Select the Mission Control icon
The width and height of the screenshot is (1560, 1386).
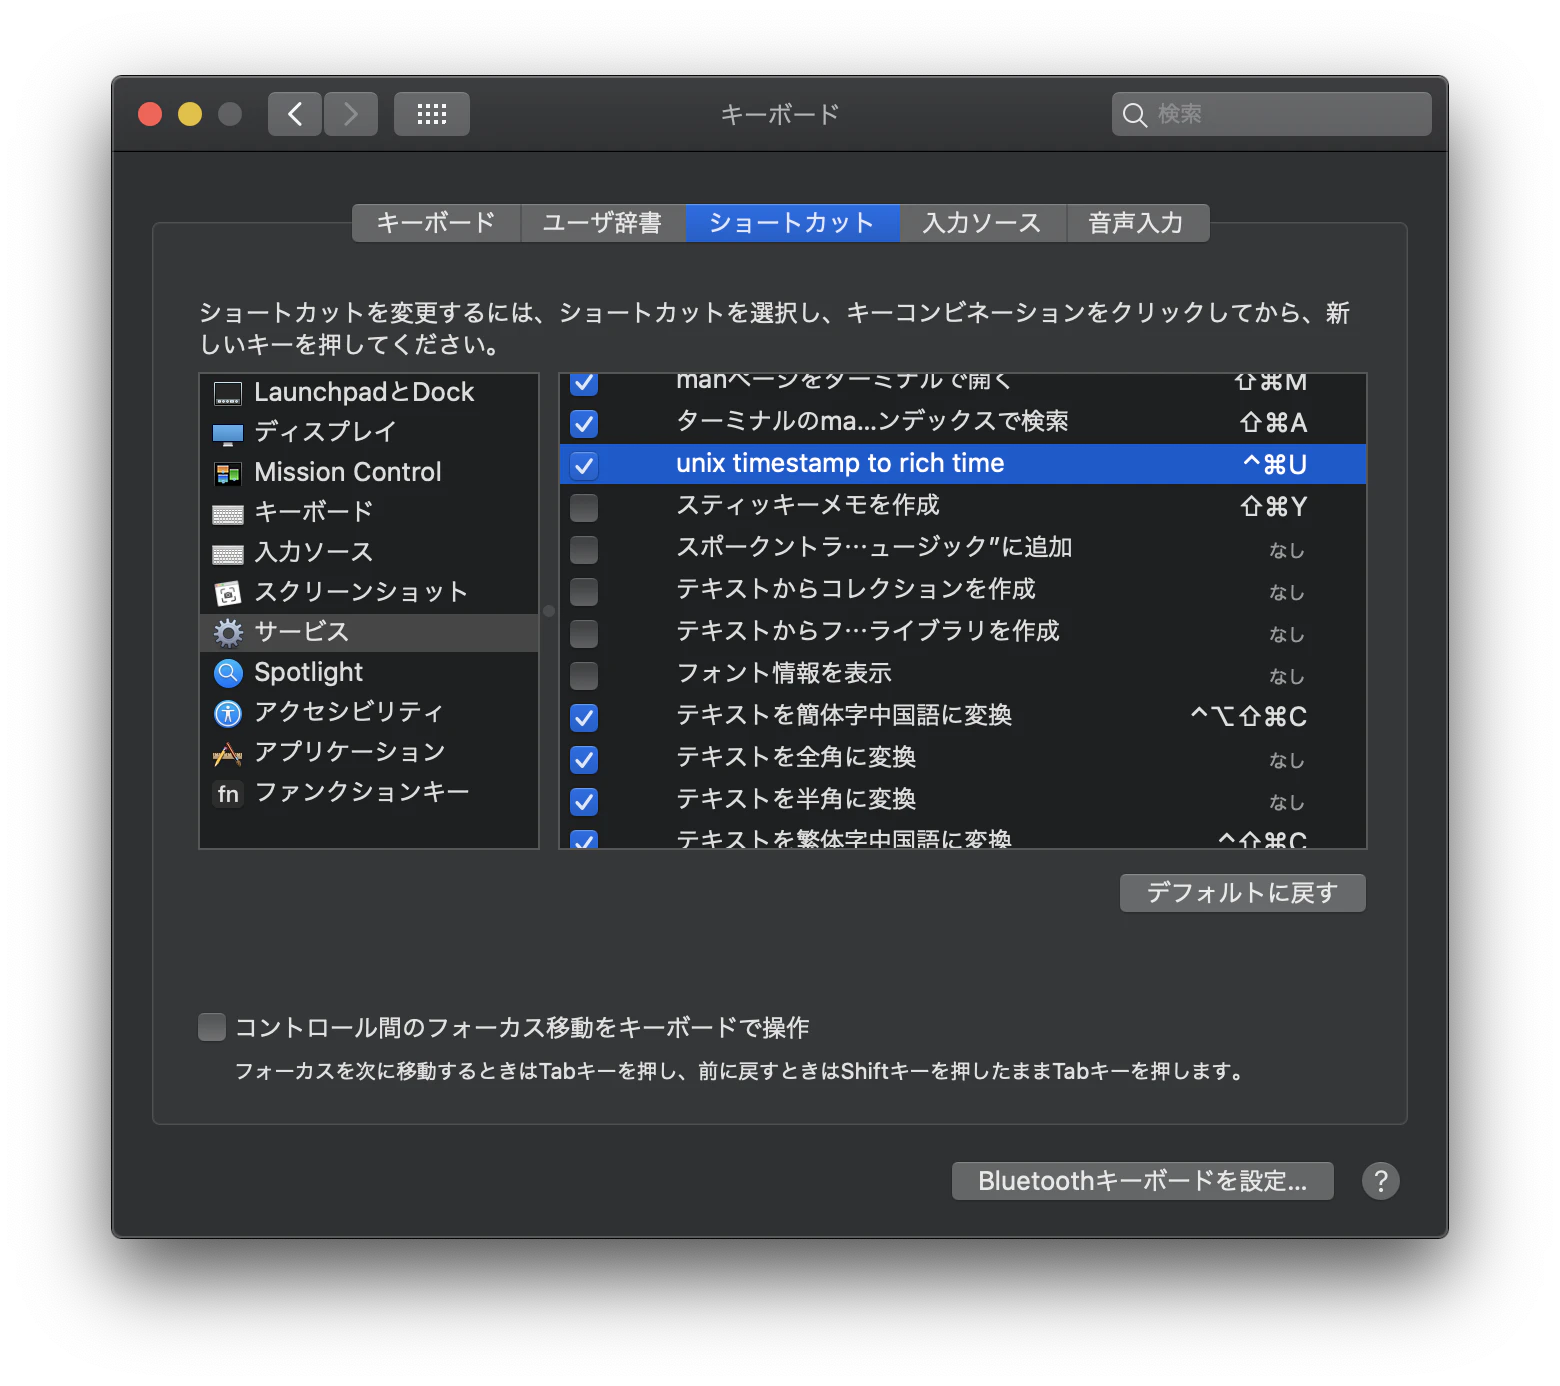[228, 473]
